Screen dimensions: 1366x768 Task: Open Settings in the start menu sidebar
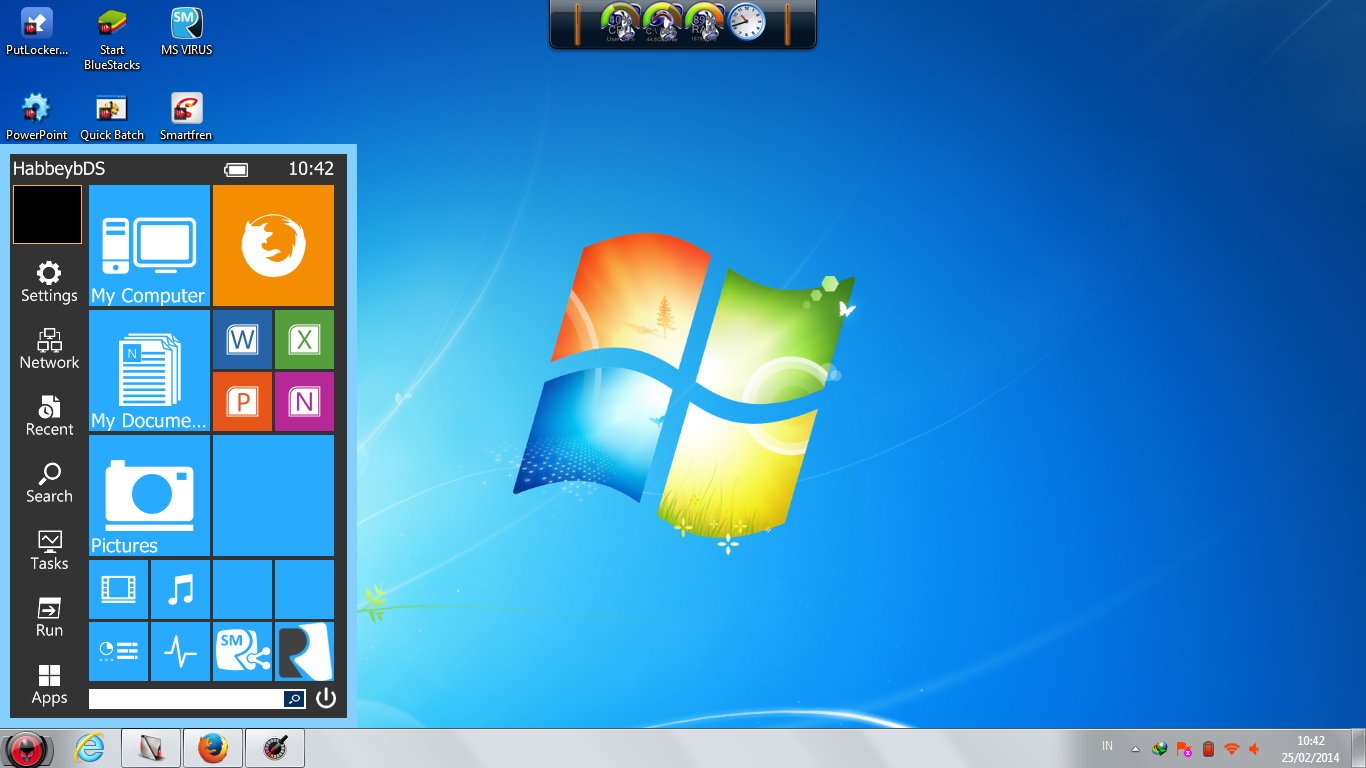49,282
